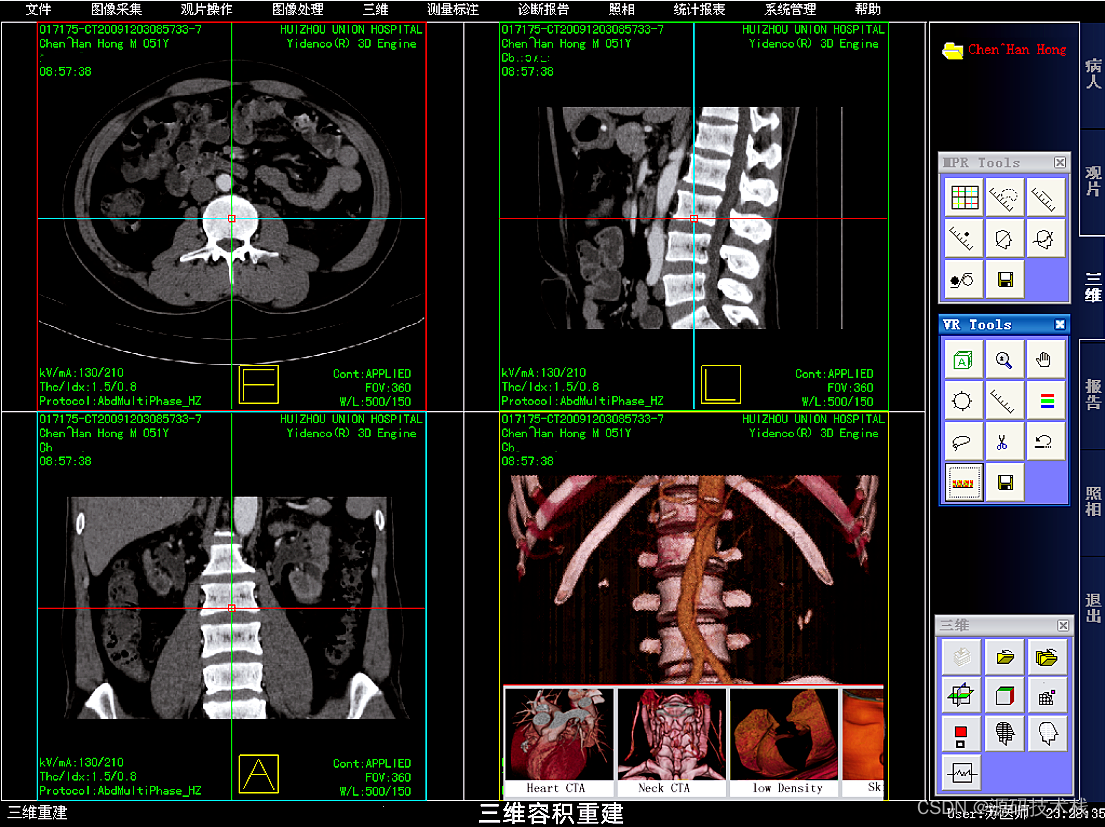
Task: Click the plain head outline icon
Action: coord(1047,735)
